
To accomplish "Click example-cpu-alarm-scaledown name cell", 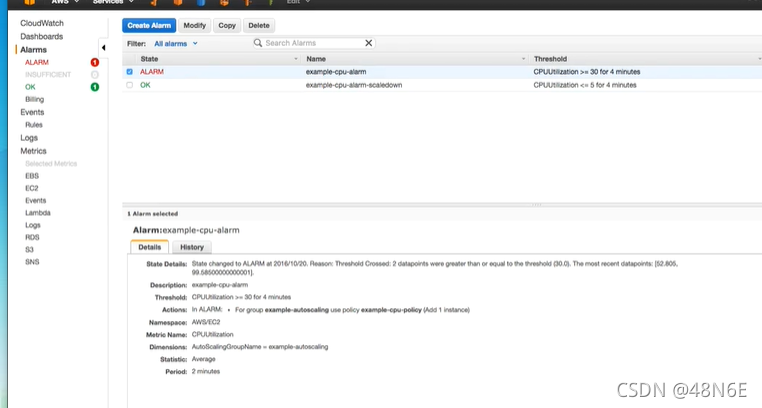I will click(x=354, y=85).
